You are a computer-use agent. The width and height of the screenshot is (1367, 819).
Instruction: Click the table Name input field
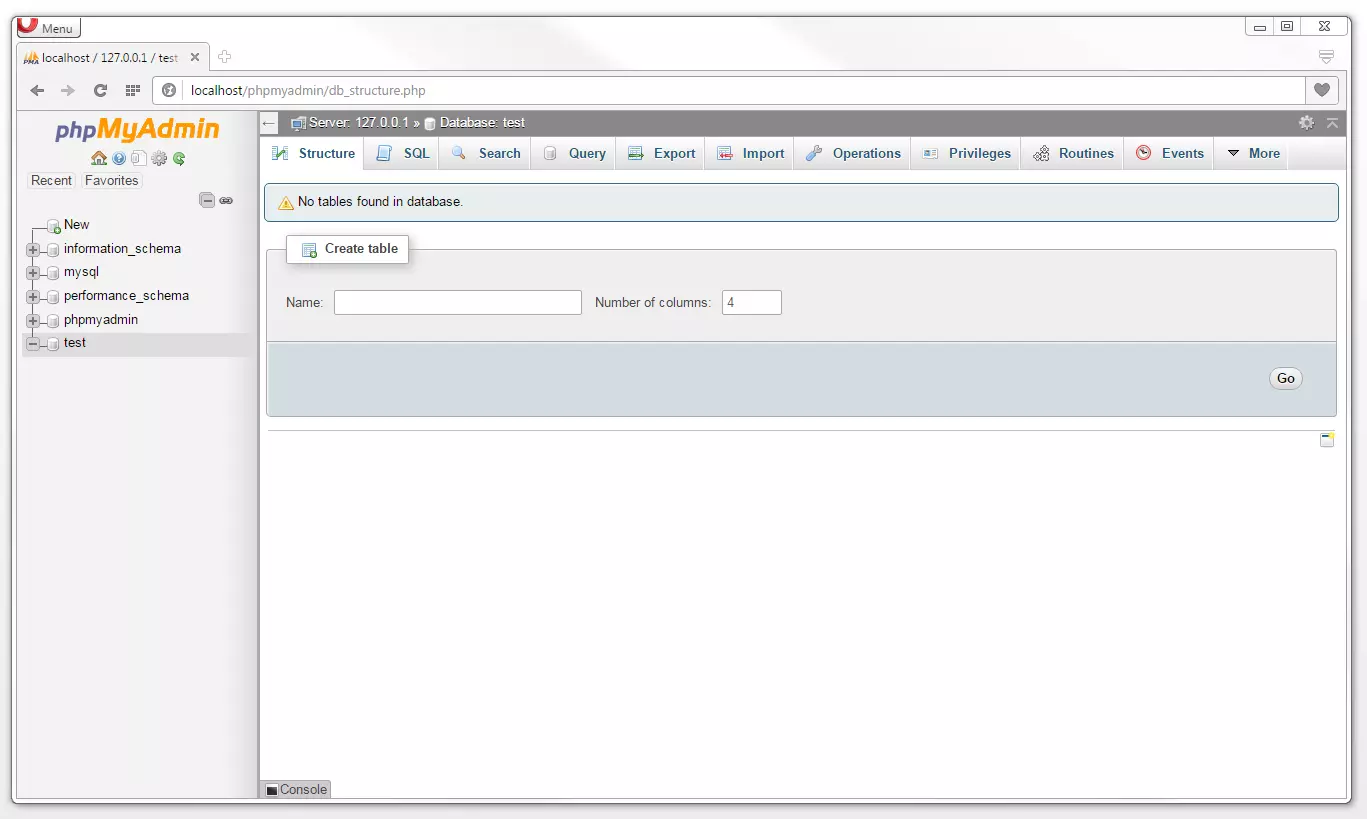(x=457, y=303)
